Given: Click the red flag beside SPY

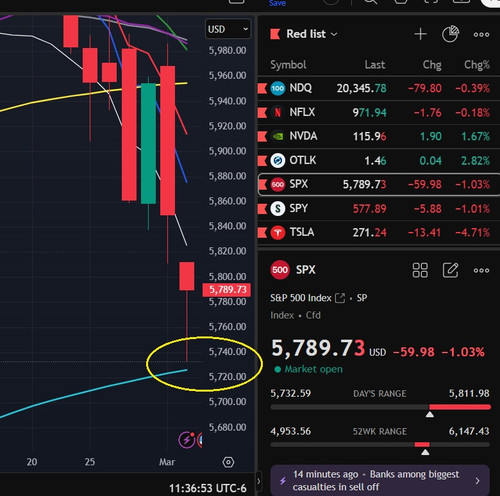Looking at the screenshot, I should pos(262,208).
